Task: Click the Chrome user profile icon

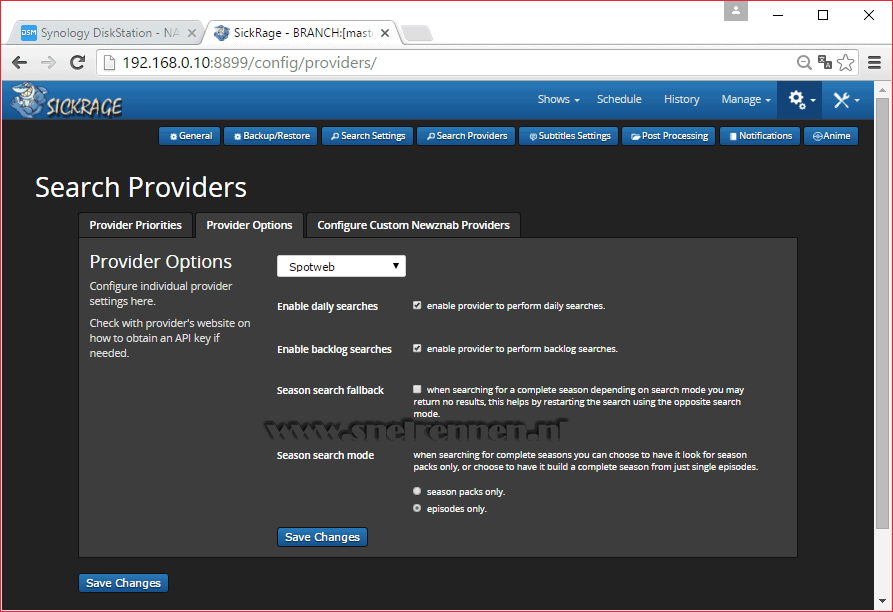Action: pos(736,11)
